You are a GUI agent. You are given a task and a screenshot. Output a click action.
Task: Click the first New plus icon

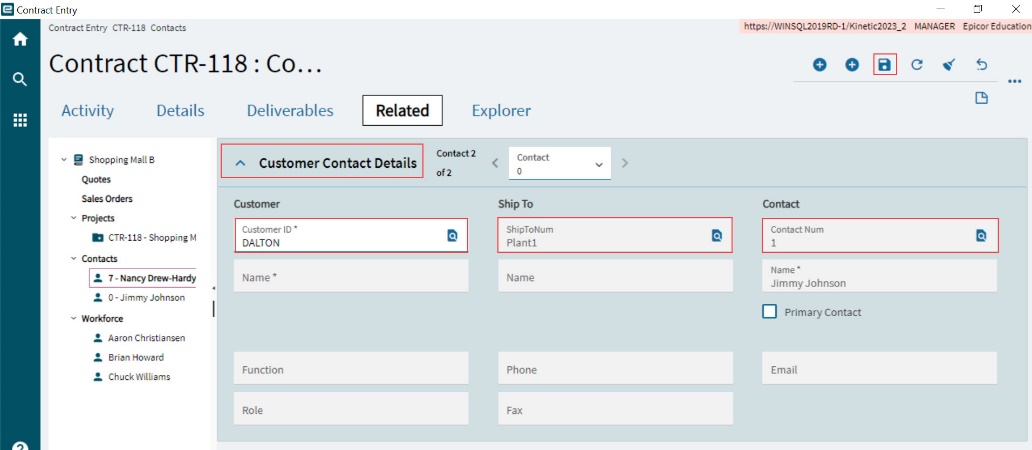pos(819,64)
